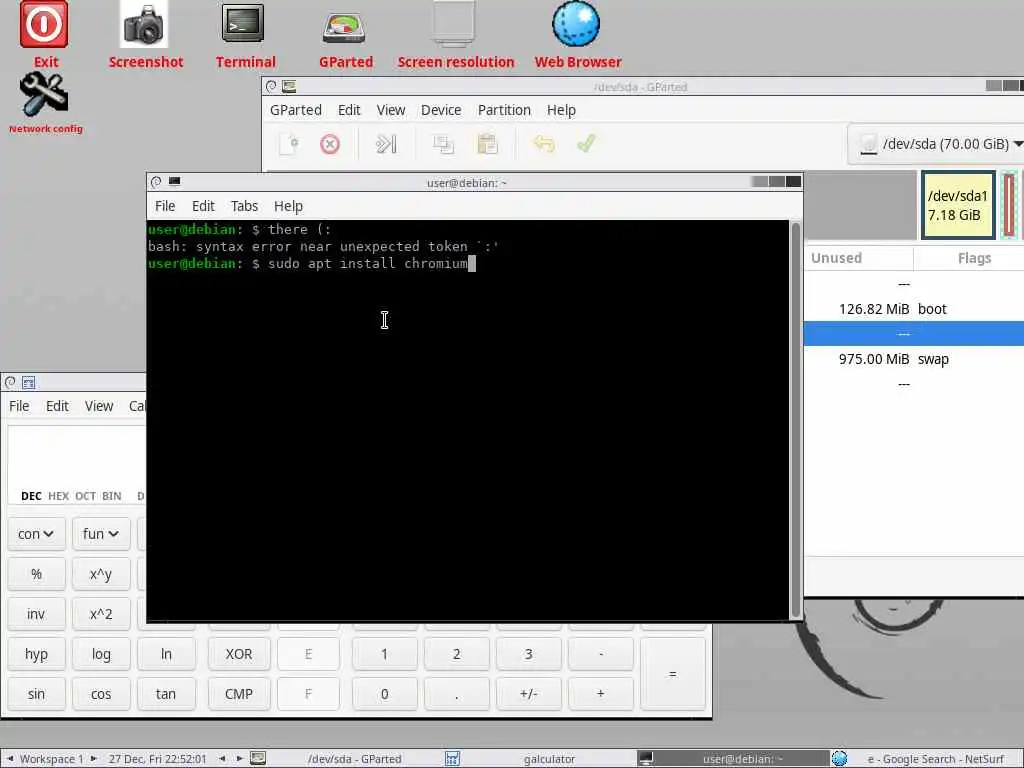Open the View menu in GParted
Viewport: 1024px width, 768px height.
[x=391, y=110]
